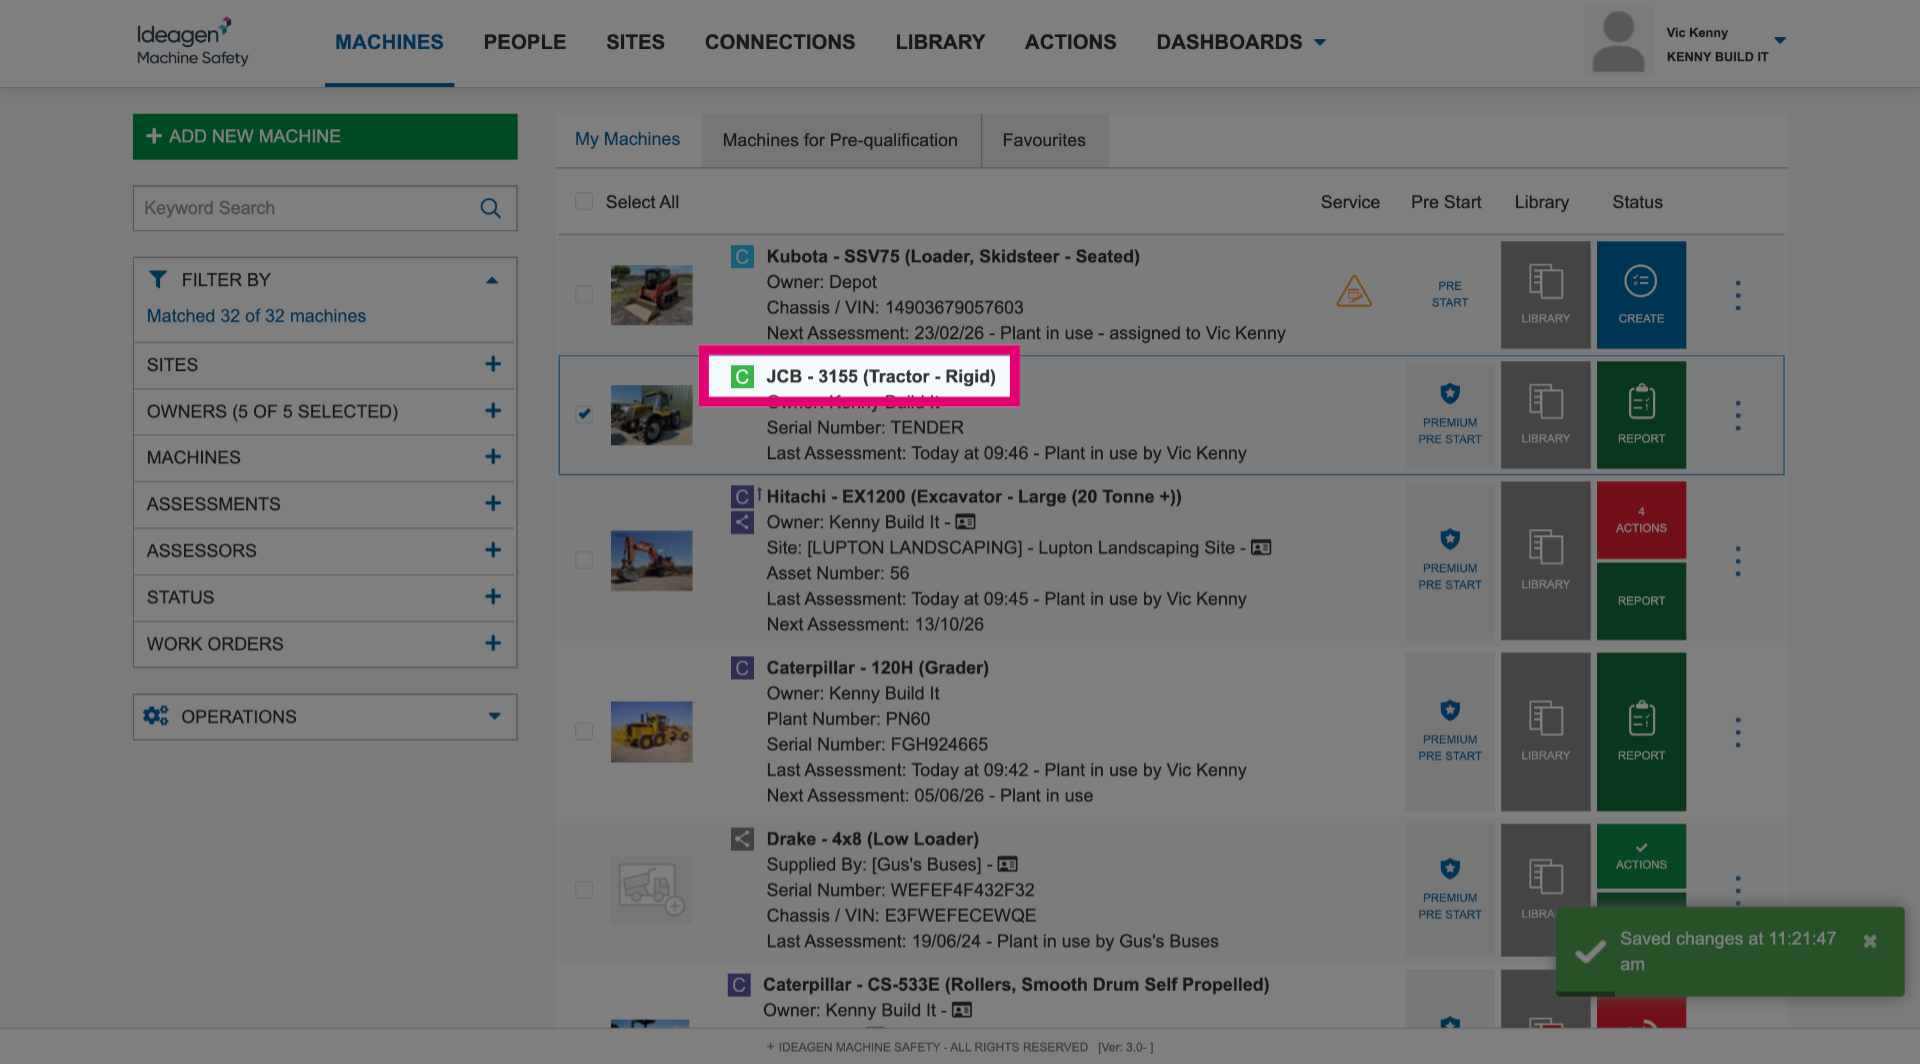The image size is (1920, 1064).
Task: Tick checkbox for Hitachi EX1200
Action: 584,560
